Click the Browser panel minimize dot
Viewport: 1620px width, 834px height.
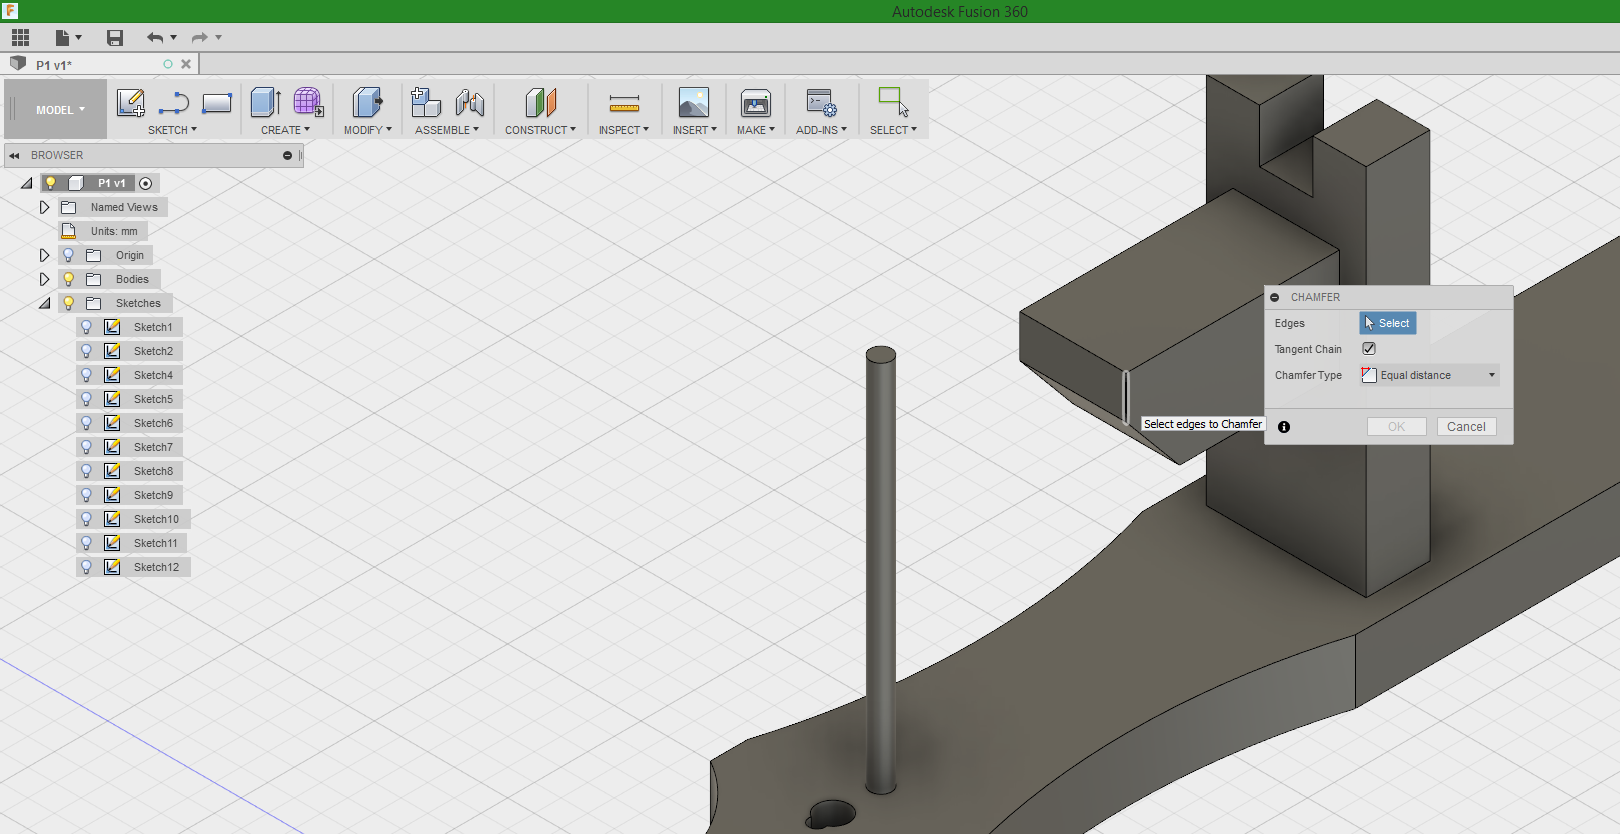pyautogui.click(x=287, y=155)
